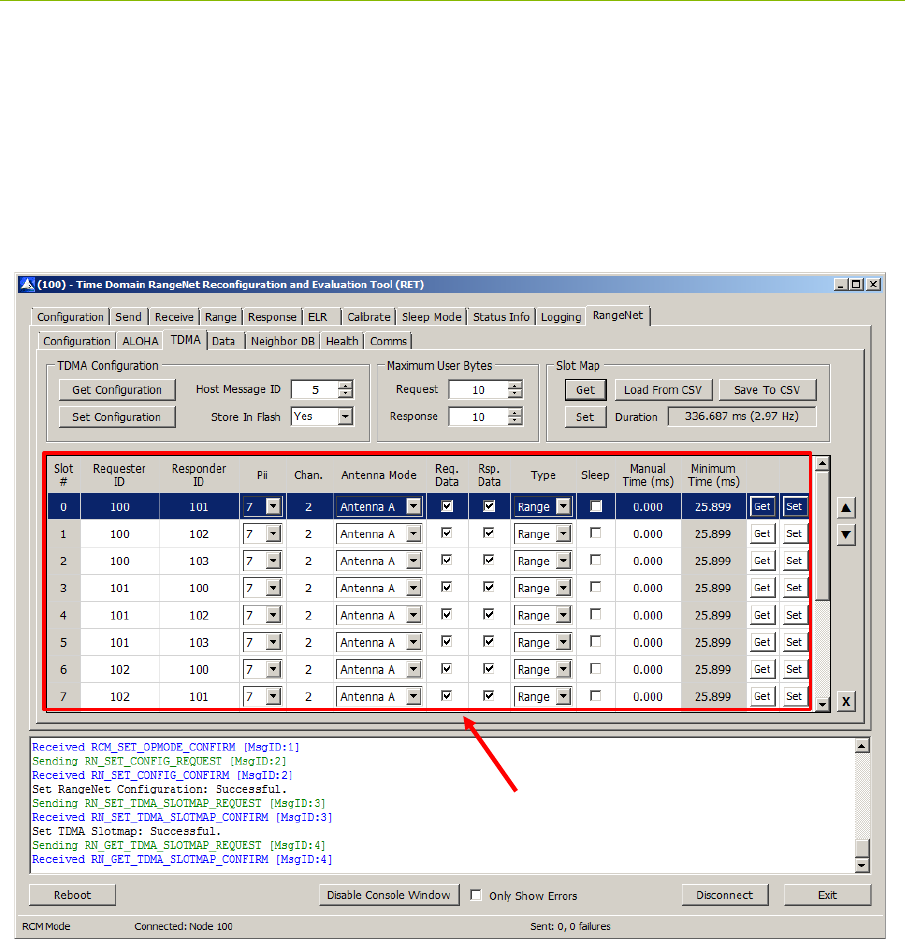Open the Send tab

tap(128, 317)
